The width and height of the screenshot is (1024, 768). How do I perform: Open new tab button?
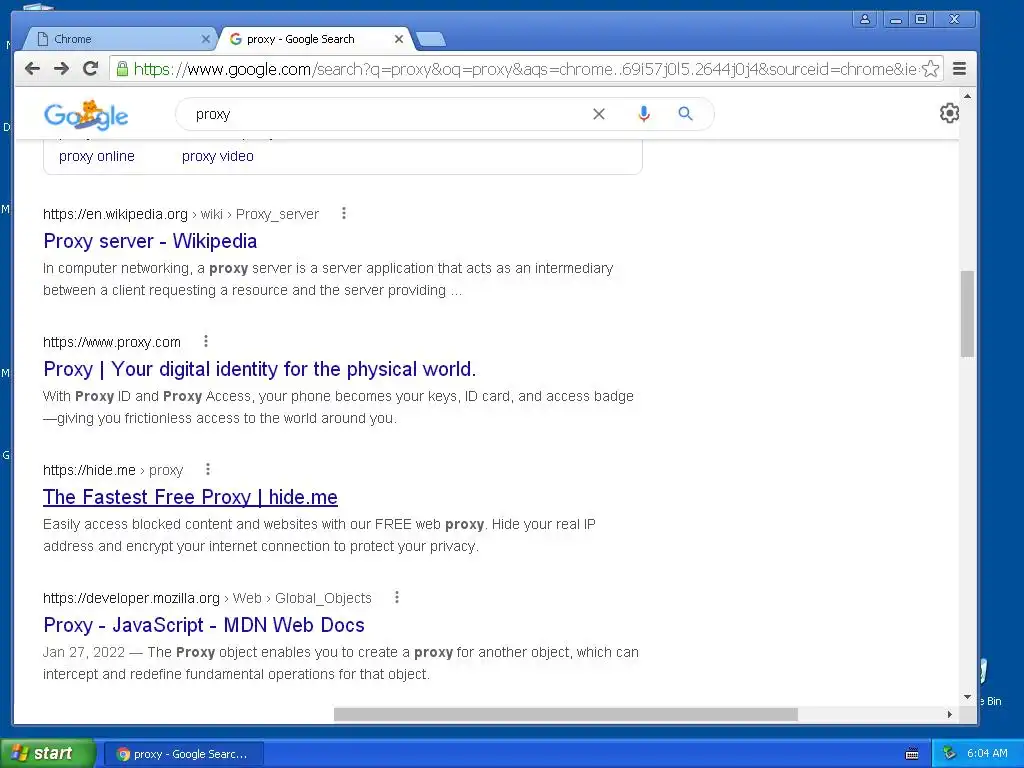click(431, 39)
